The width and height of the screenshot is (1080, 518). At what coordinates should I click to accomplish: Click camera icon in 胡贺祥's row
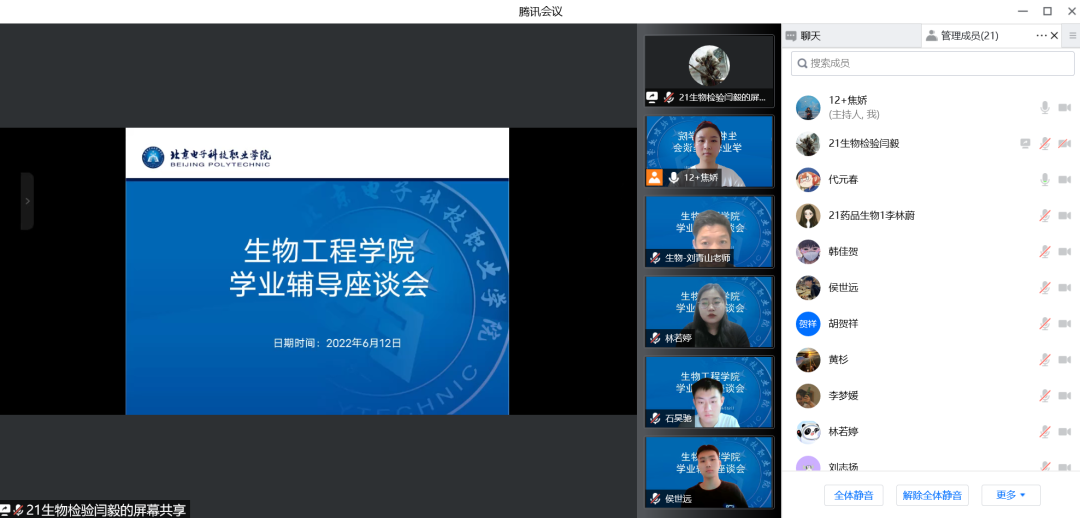(x=1064, y=323)
